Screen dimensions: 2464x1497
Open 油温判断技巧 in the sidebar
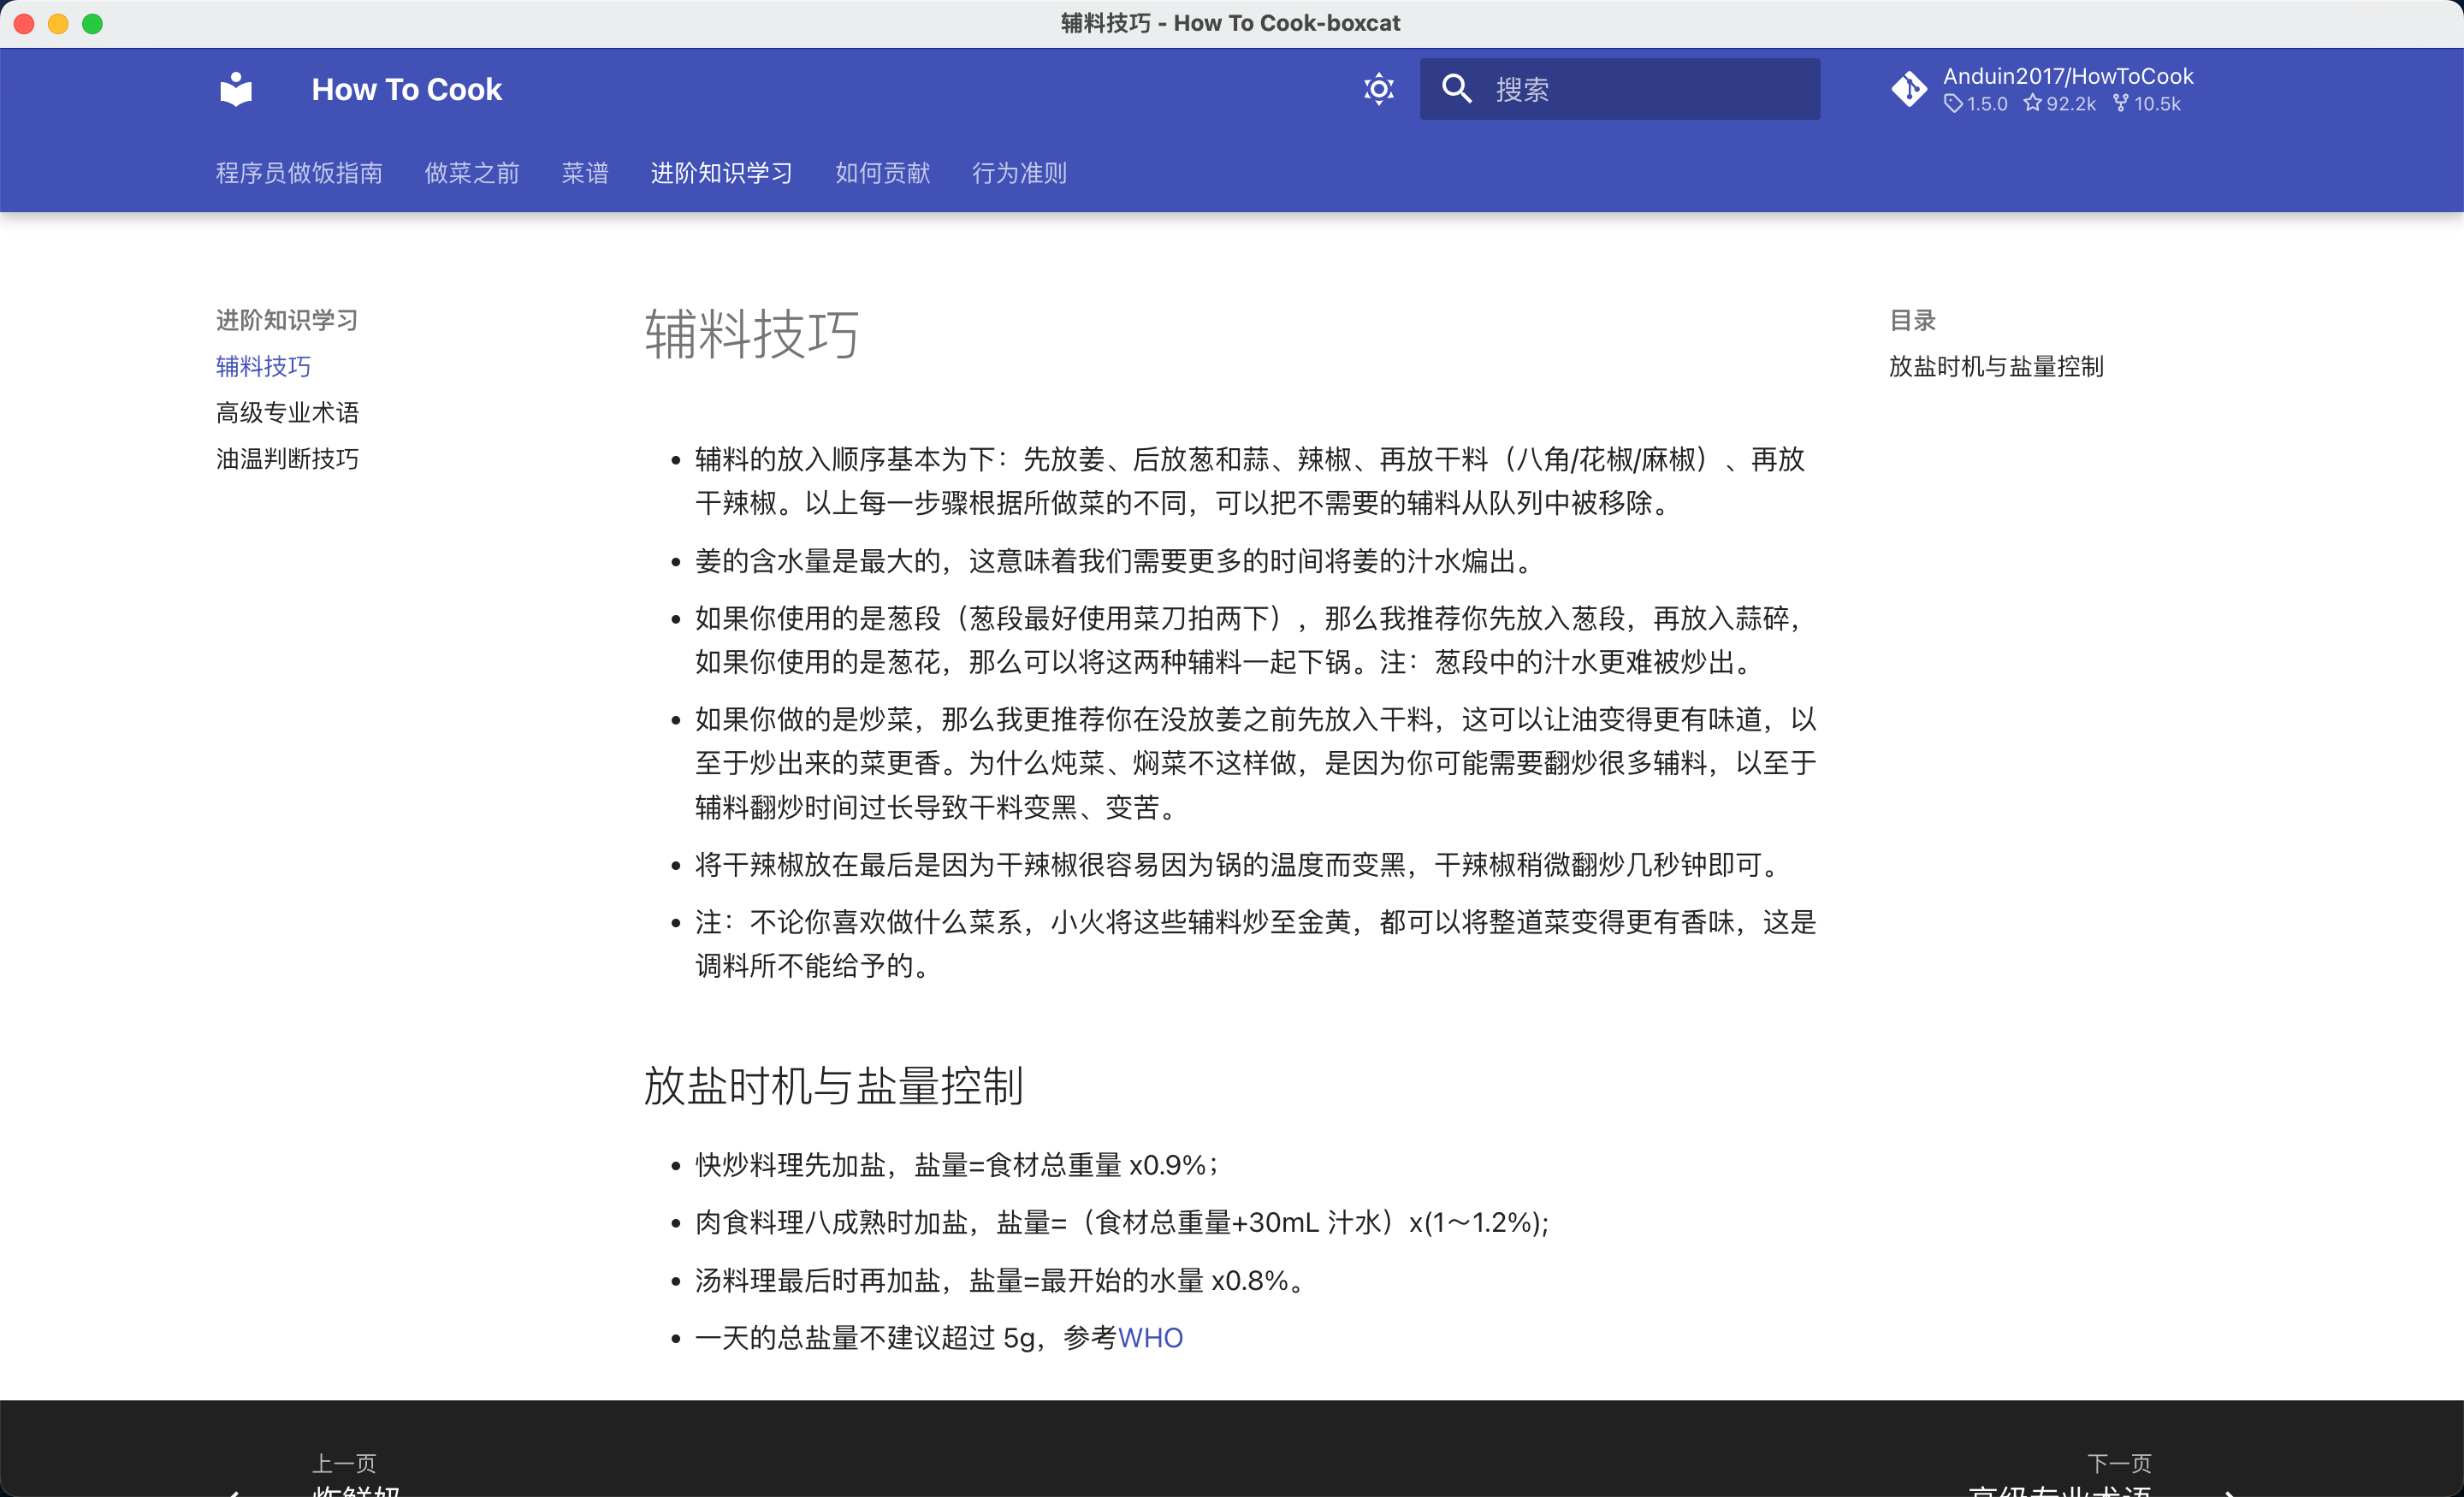tap(287, 458)
